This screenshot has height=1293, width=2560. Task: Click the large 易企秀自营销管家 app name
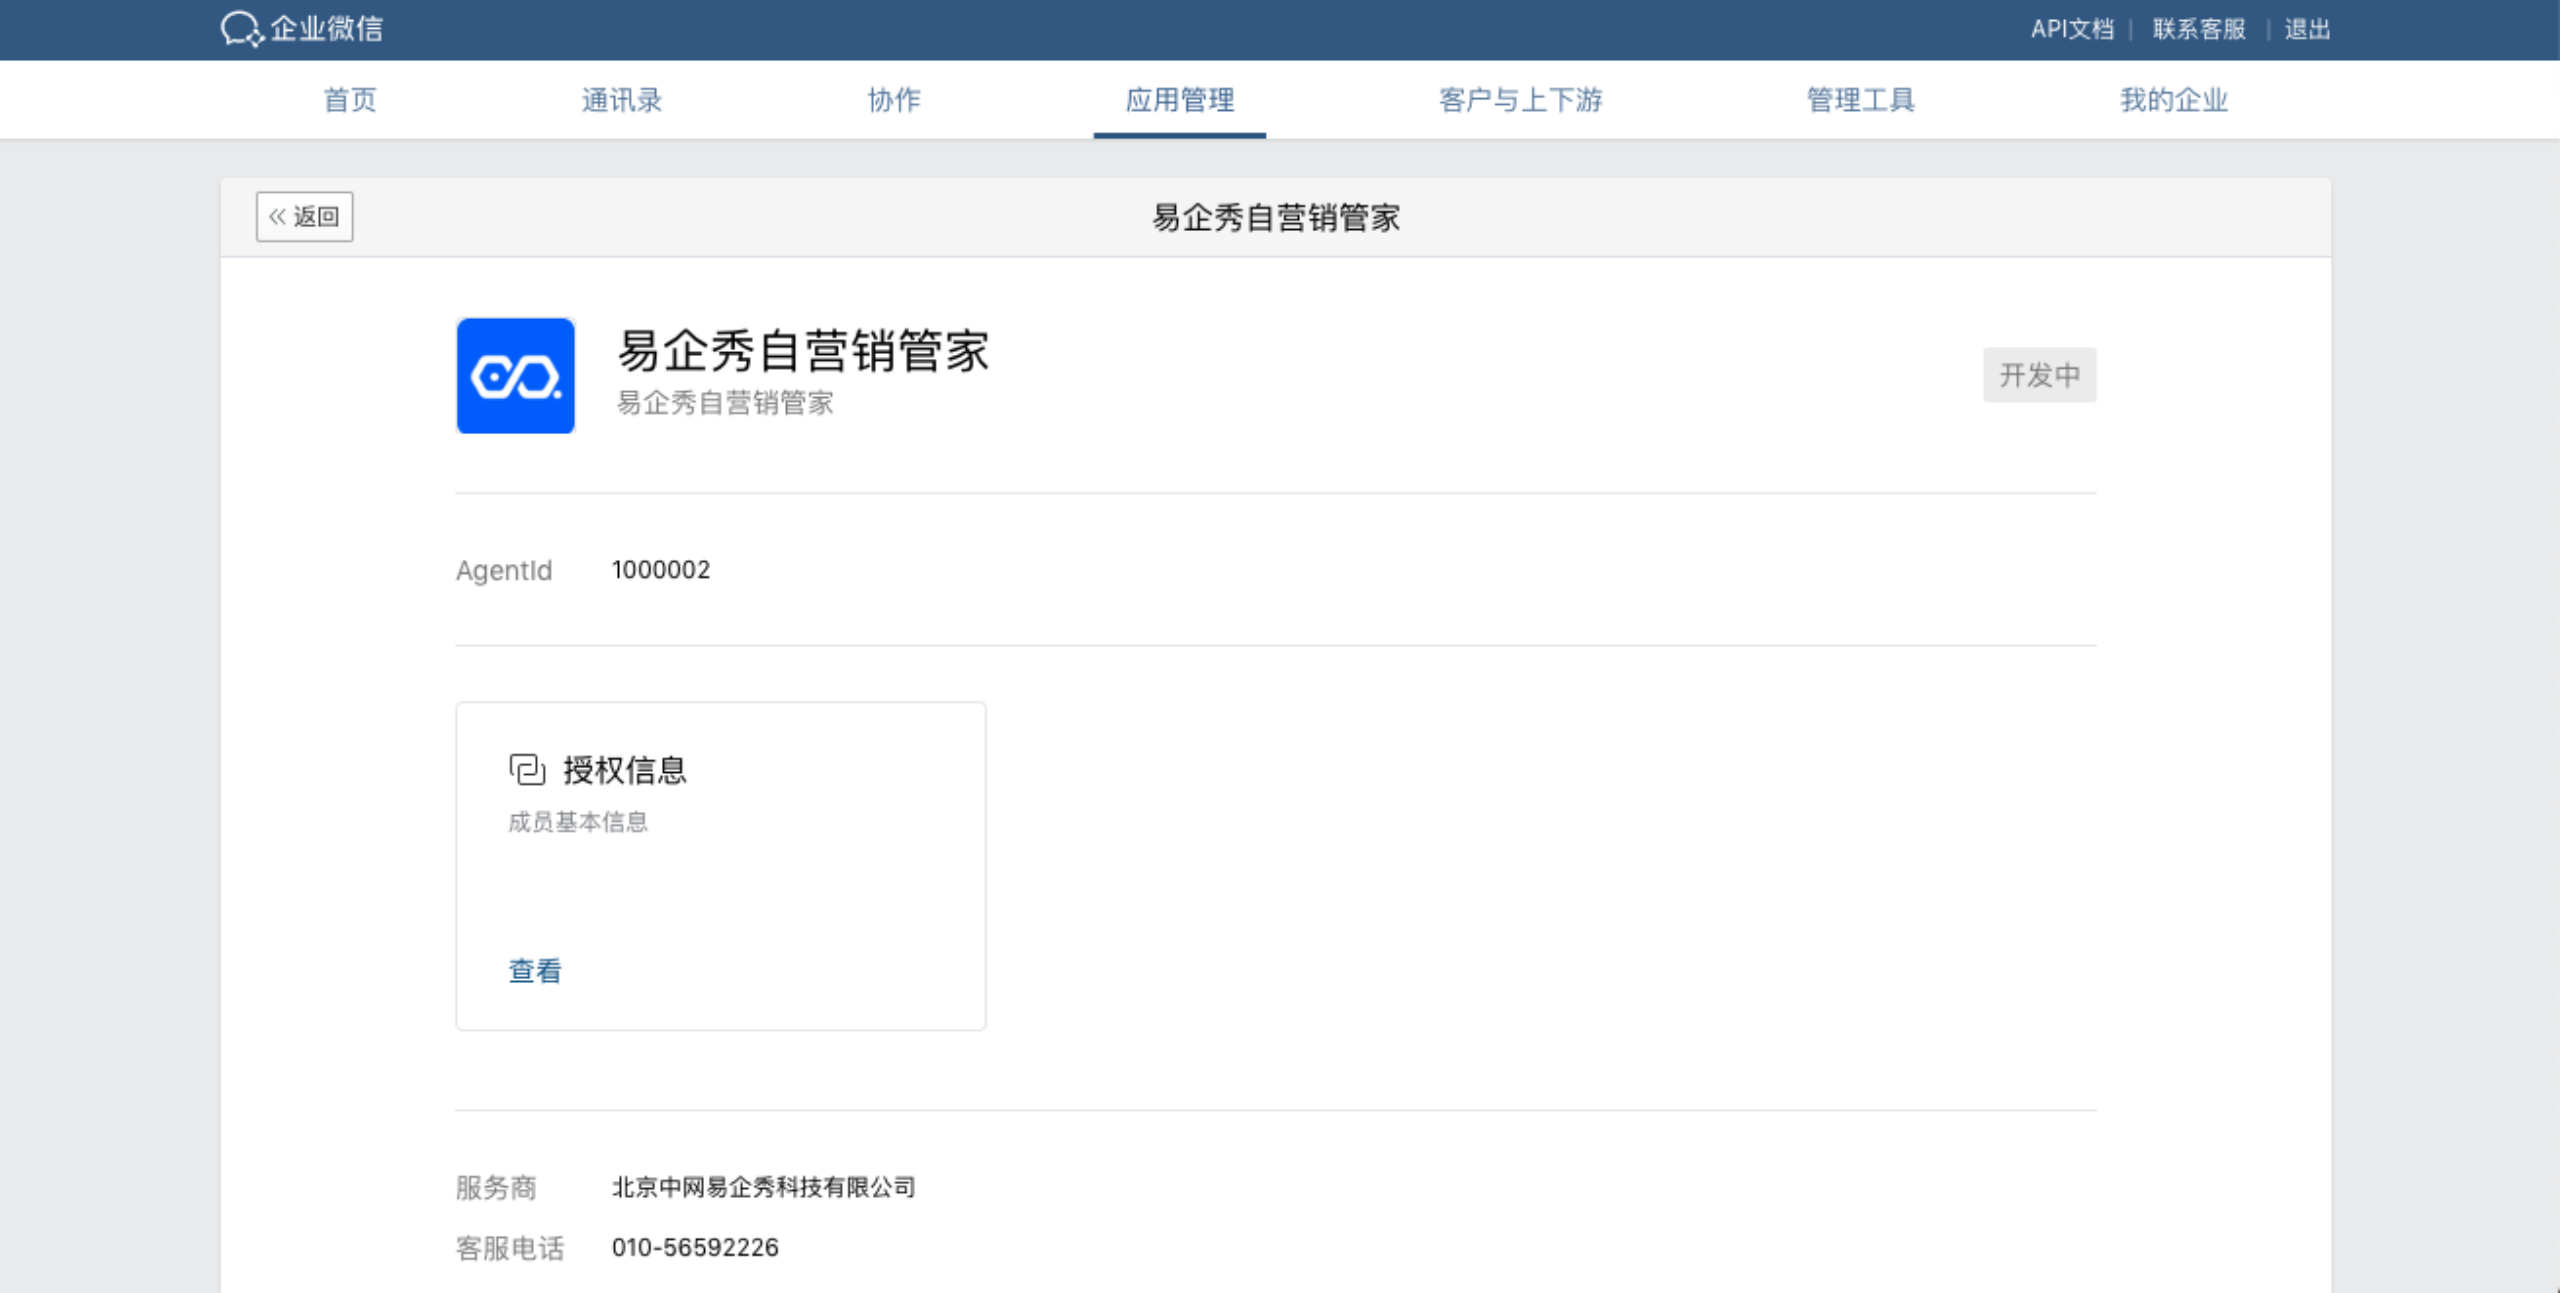click(804, 351)
